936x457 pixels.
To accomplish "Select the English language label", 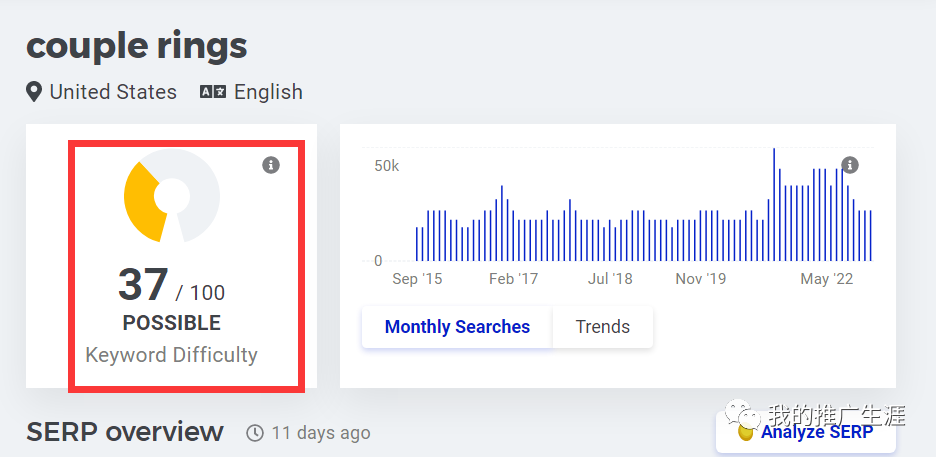I will point(268,92).
